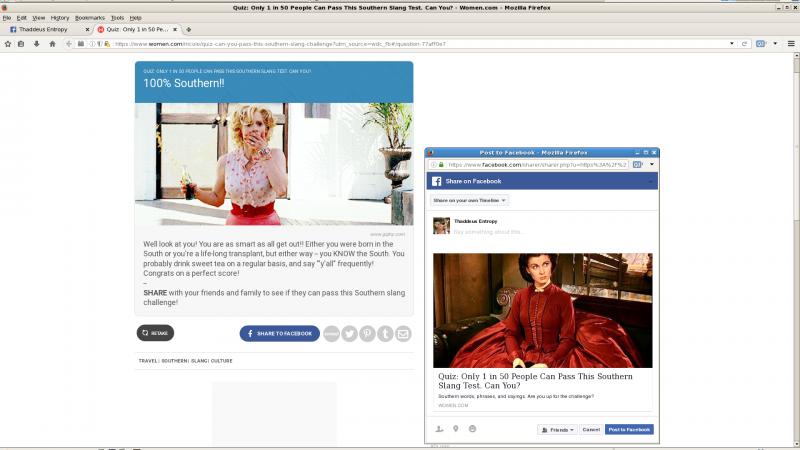Click the Tumblr share icon
The height and width of the screenshot is (450, 800).
tap(385, 333)
